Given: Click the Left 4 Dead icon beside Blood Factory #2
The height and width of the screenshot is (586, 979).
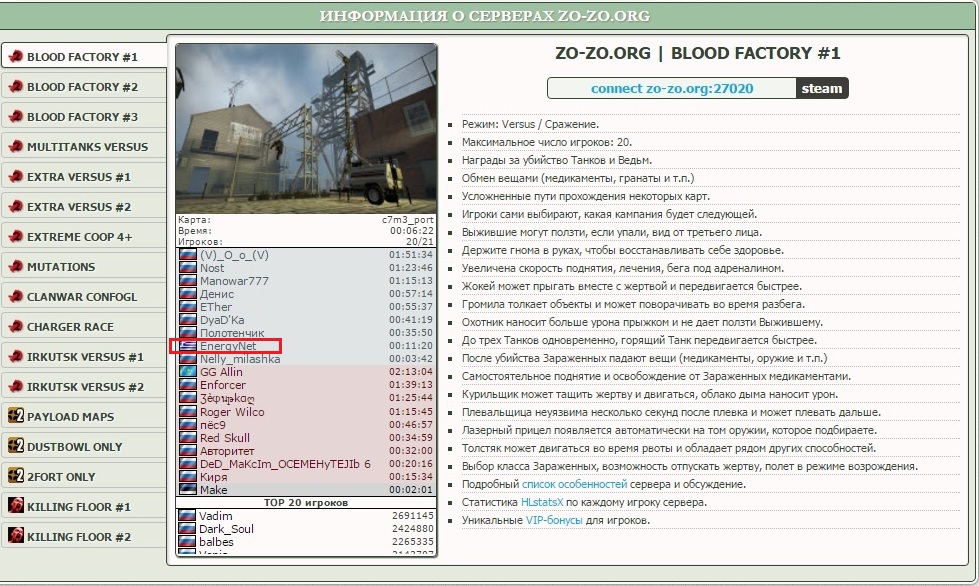Looking at the screenshot, I should pyautogui.click(x=16, y=87).
